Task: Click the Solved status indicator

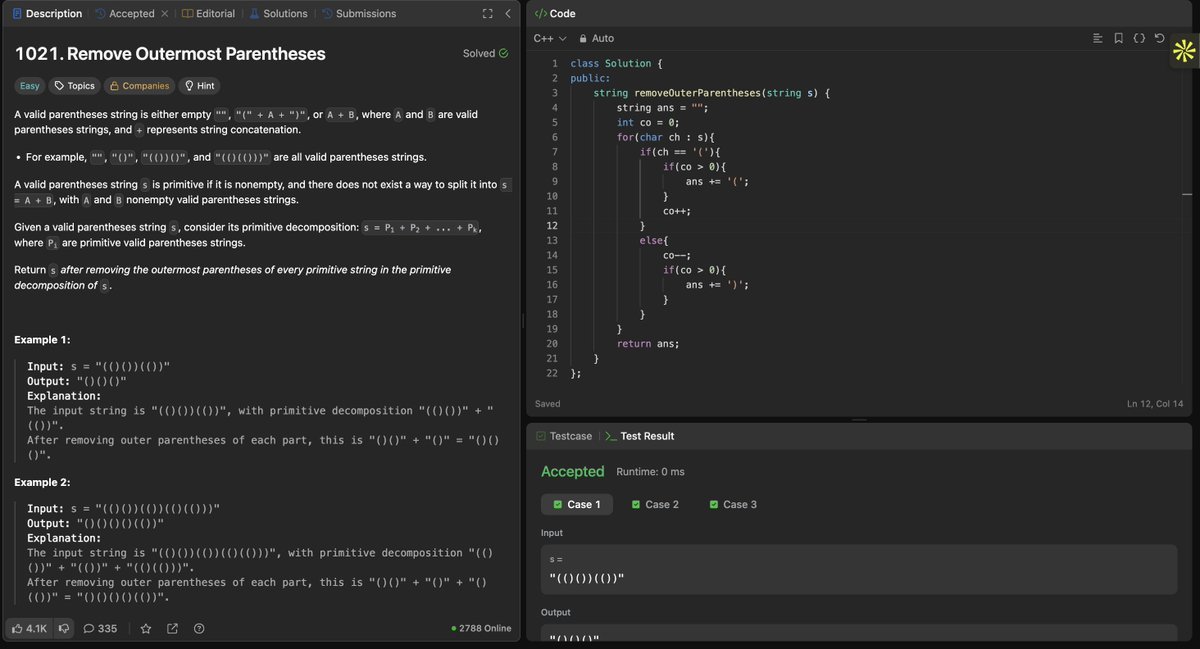Action: point(485,53)
